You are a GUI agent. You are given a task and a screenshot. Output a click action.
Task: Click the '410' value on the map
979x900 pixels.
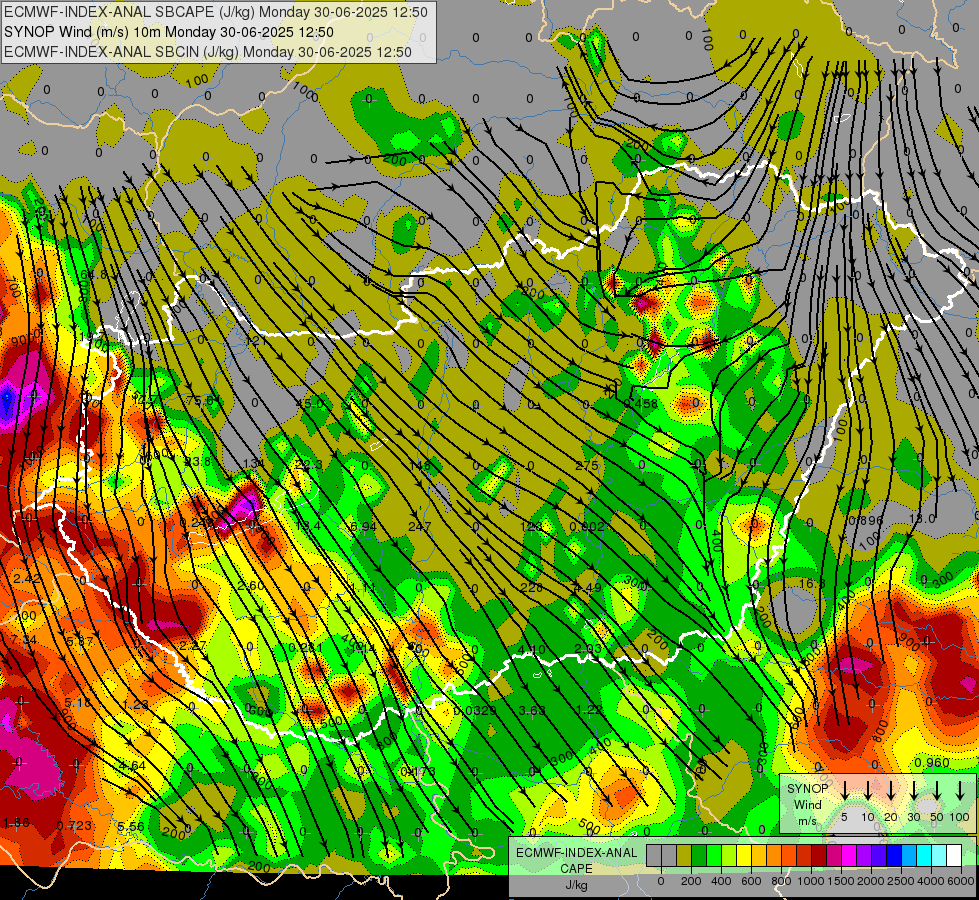[531, 650]
